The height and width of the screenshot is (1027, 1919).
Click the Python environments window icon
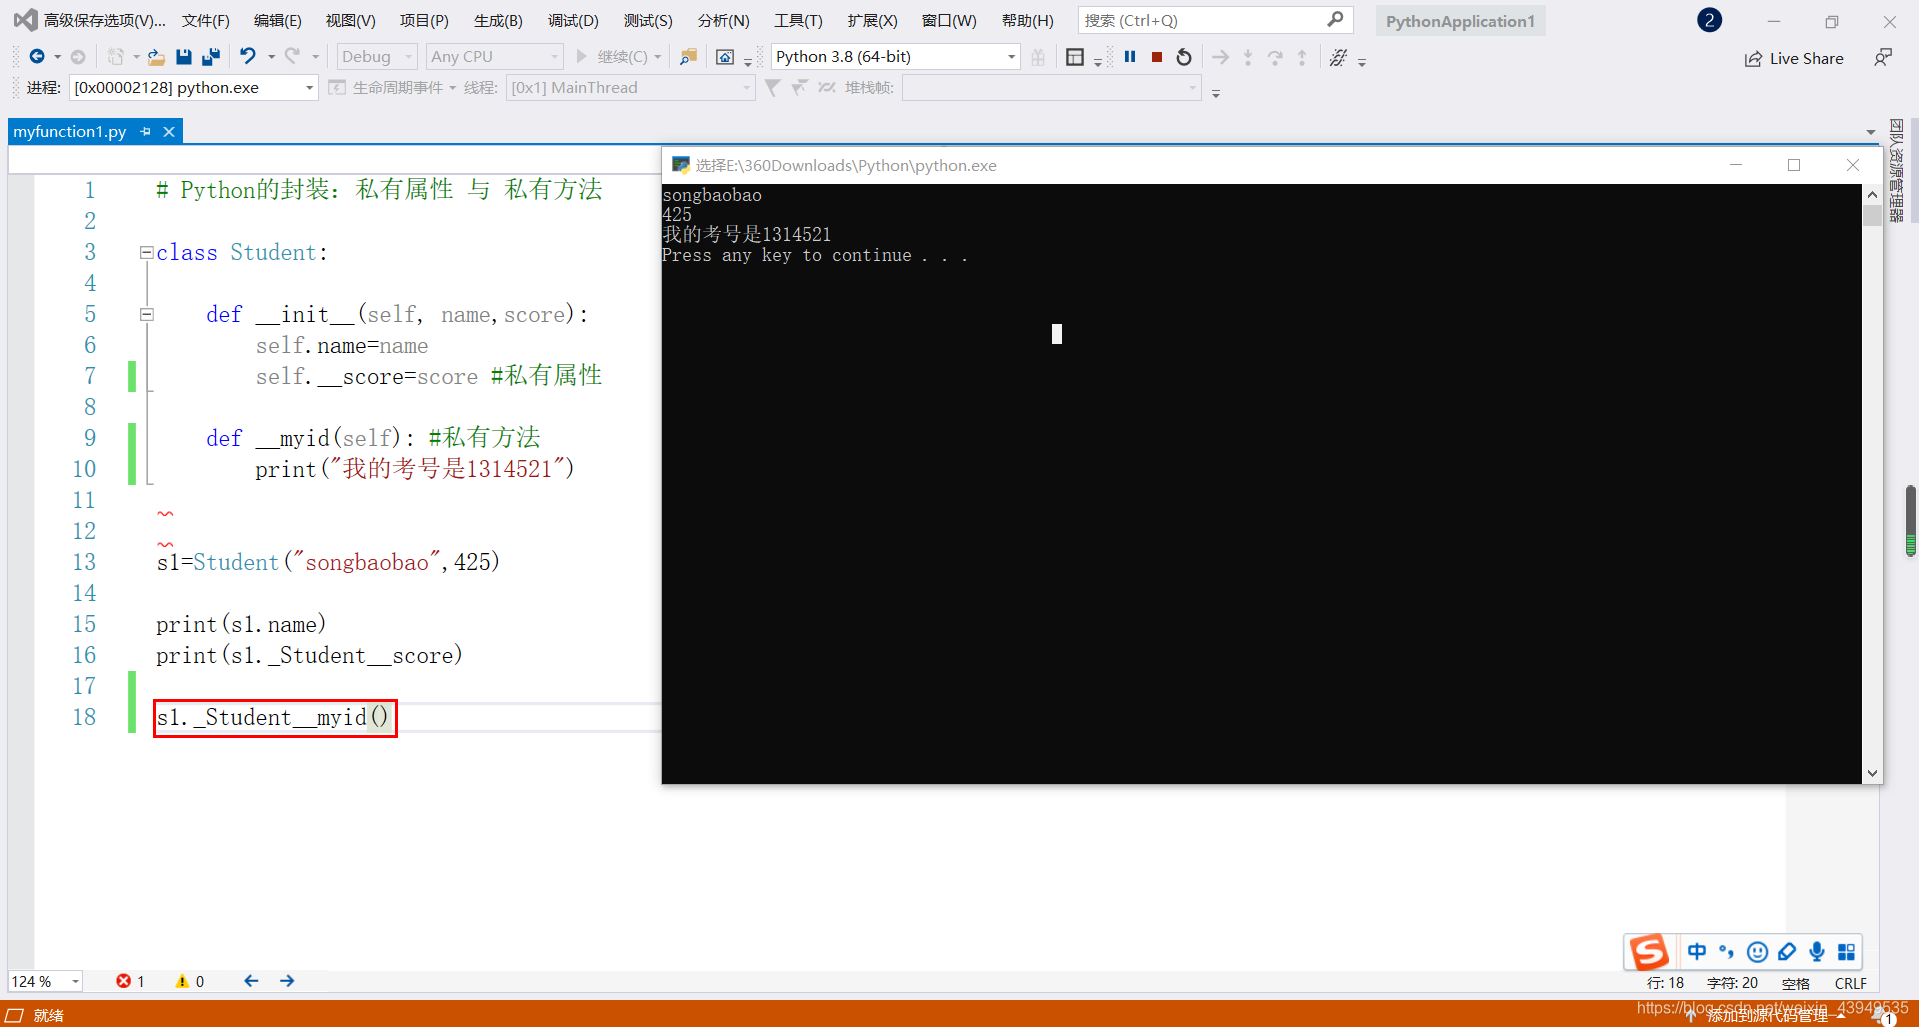(x=725, y=57)
